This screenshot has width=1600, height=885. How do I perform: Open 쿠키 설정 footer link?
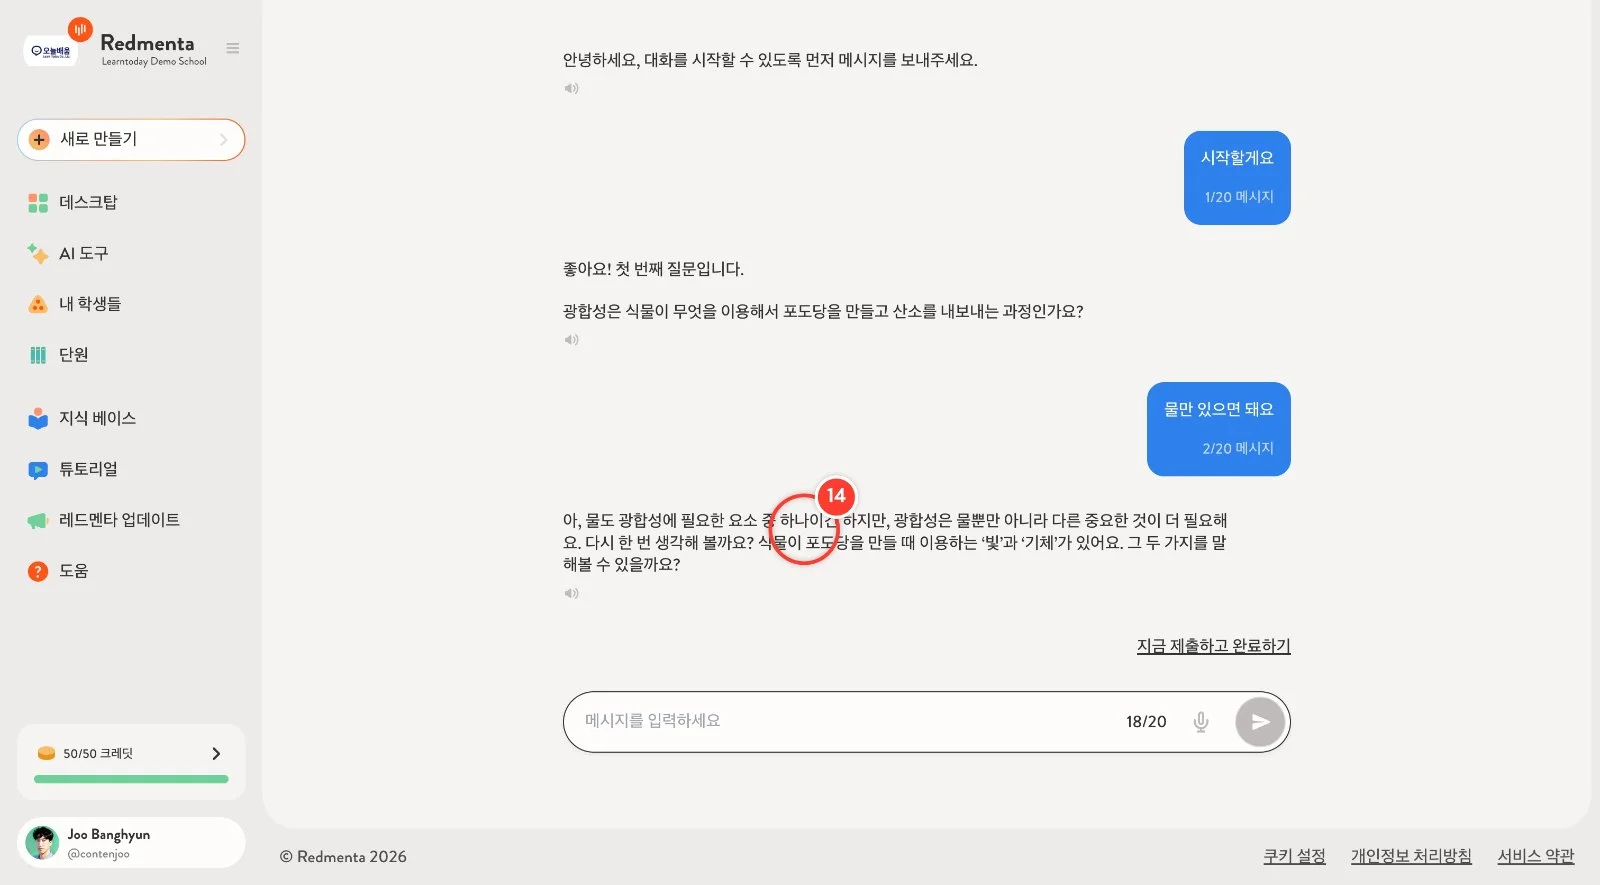tap(1294, 857)
